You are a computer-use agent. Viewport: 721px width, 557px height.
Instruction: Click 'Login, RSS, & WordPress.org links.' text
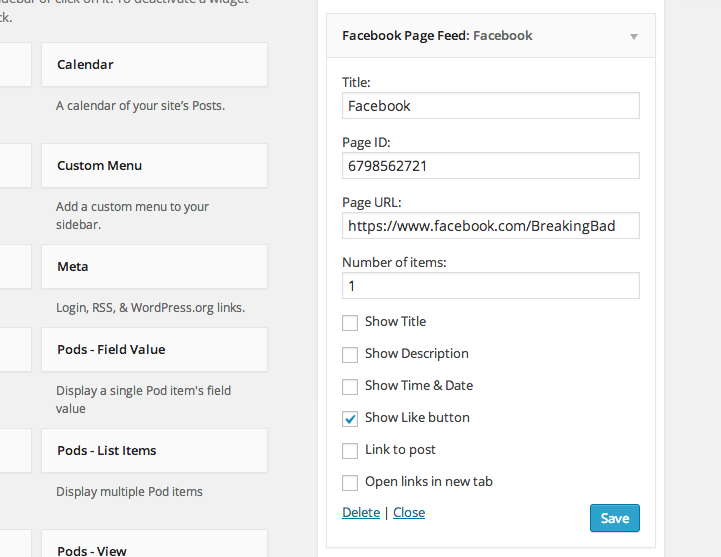(150, 308)
